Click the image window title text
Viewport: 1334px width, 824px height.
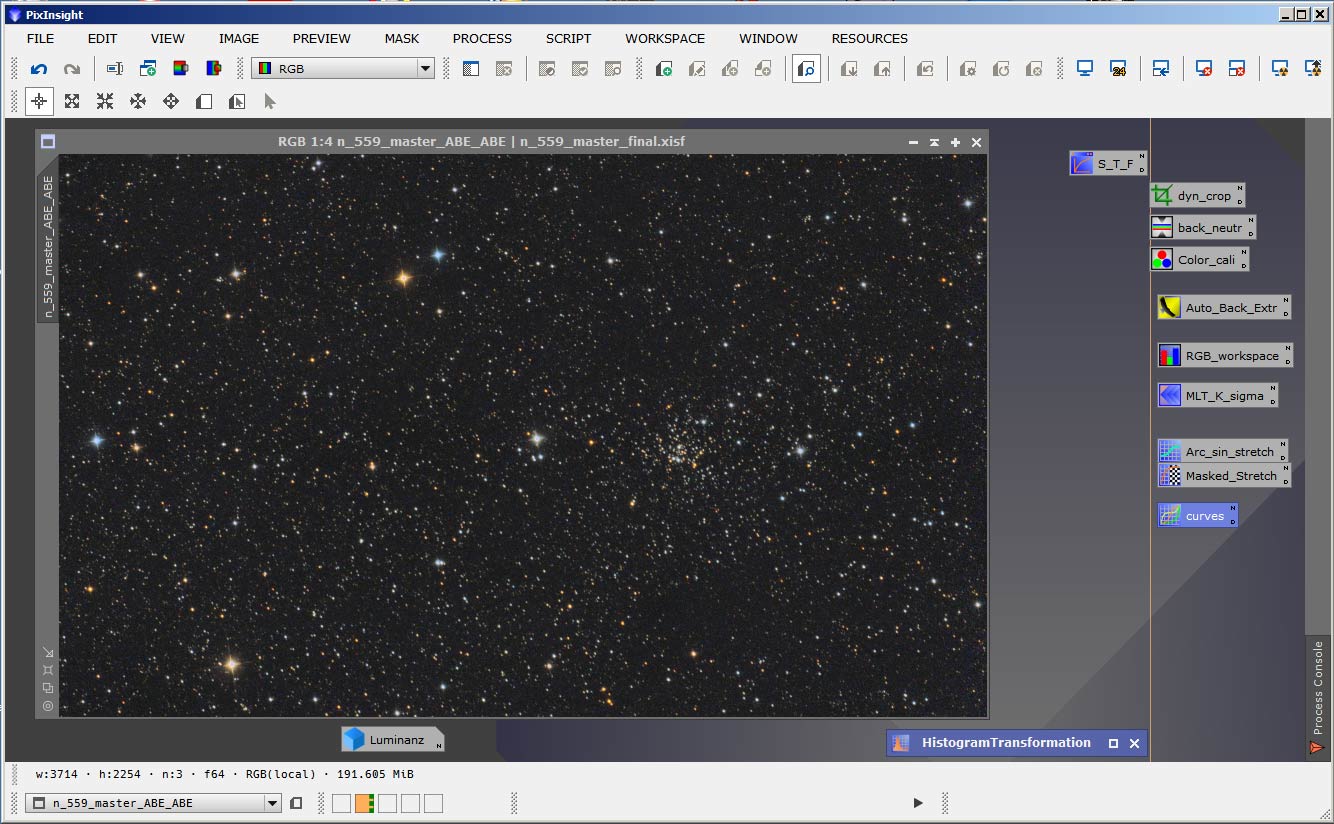pyautogui.click(x=481, y=142)
